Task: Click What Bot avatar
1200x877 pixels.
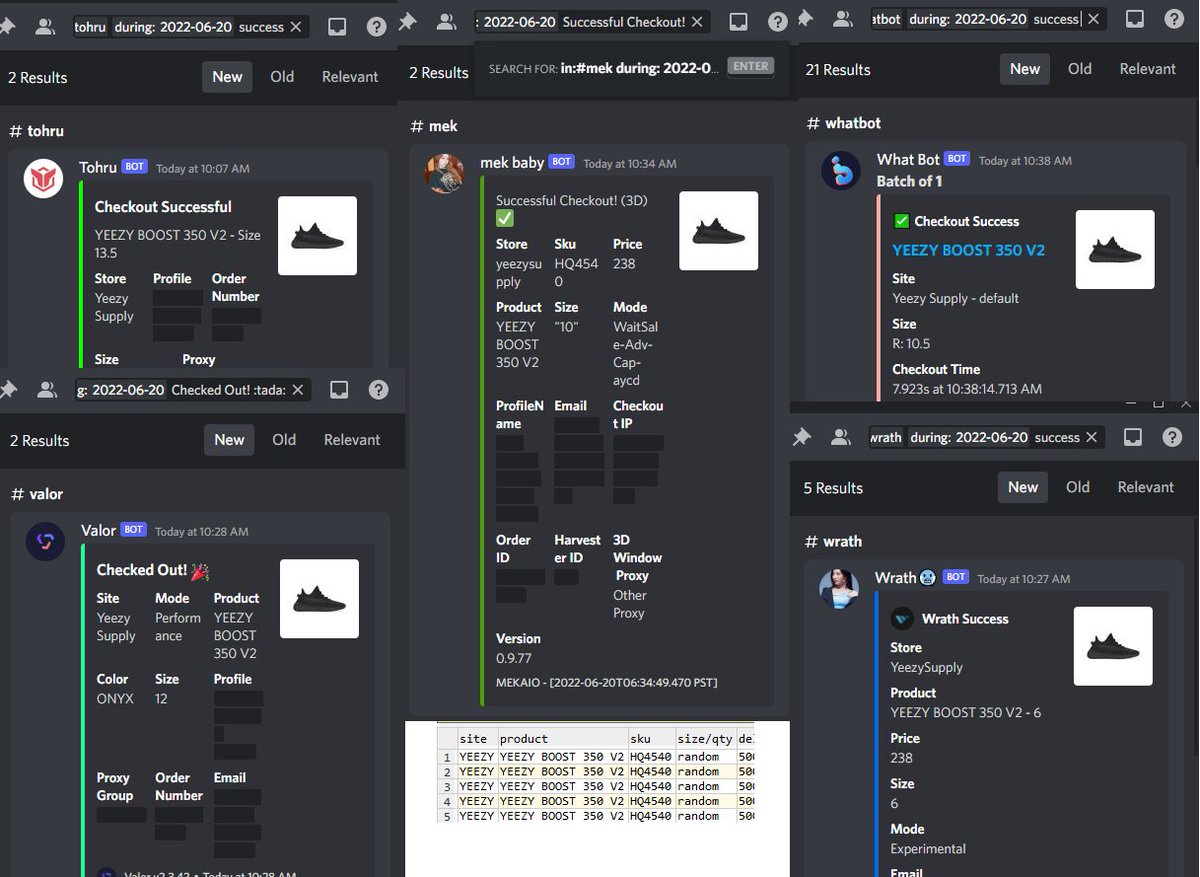Action: (x=841, y=170)
